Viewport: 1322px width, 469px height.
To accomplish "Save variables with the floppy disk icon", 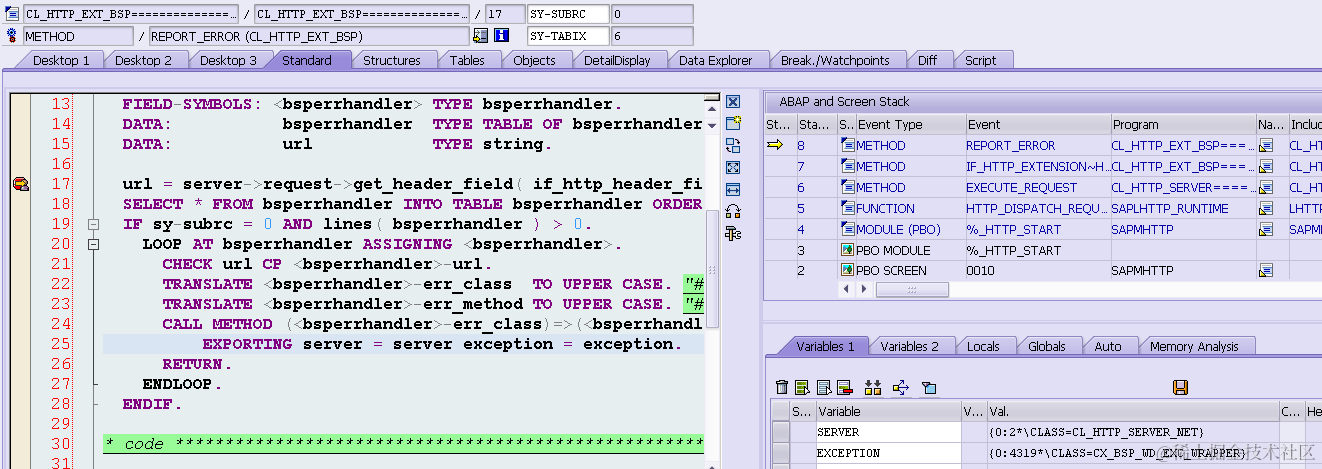I will 1180,387.
